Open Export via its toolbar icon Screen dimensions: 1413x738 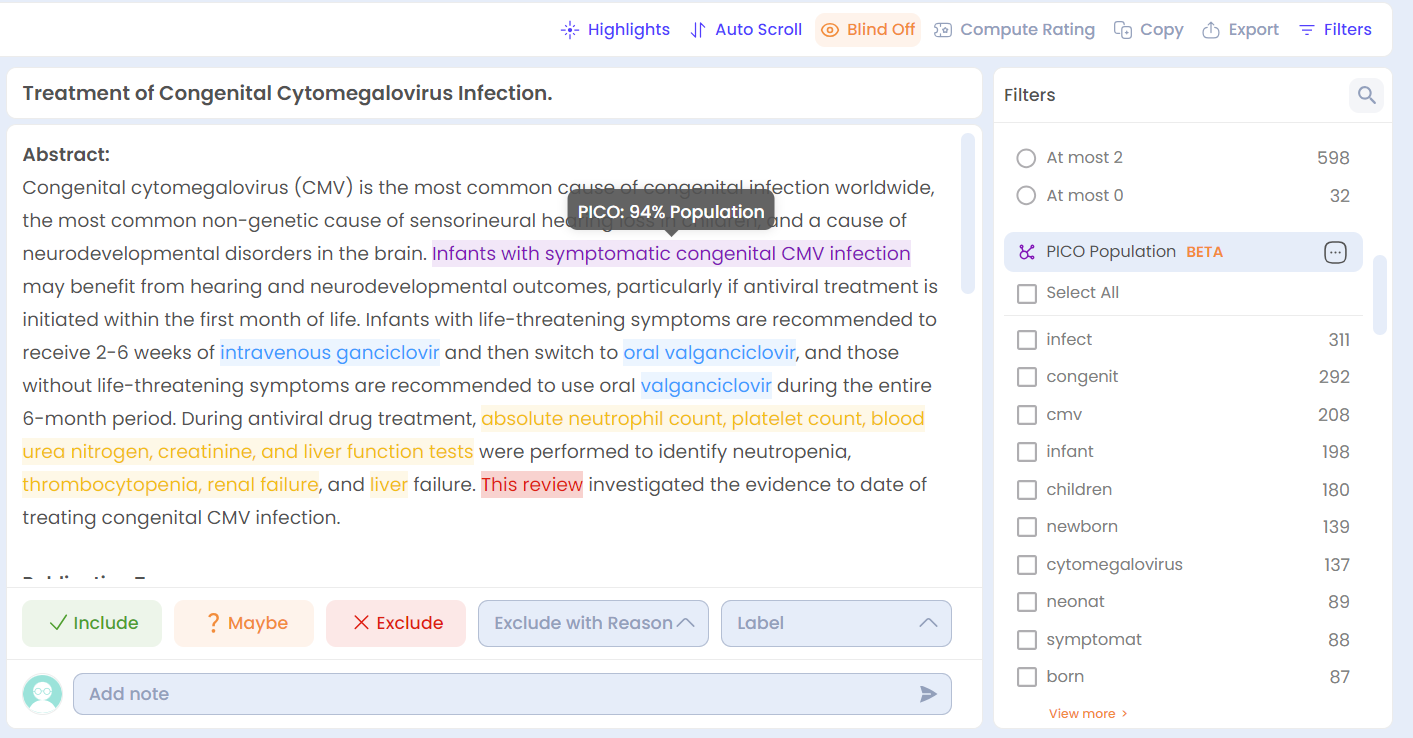tap(1211, 29)
